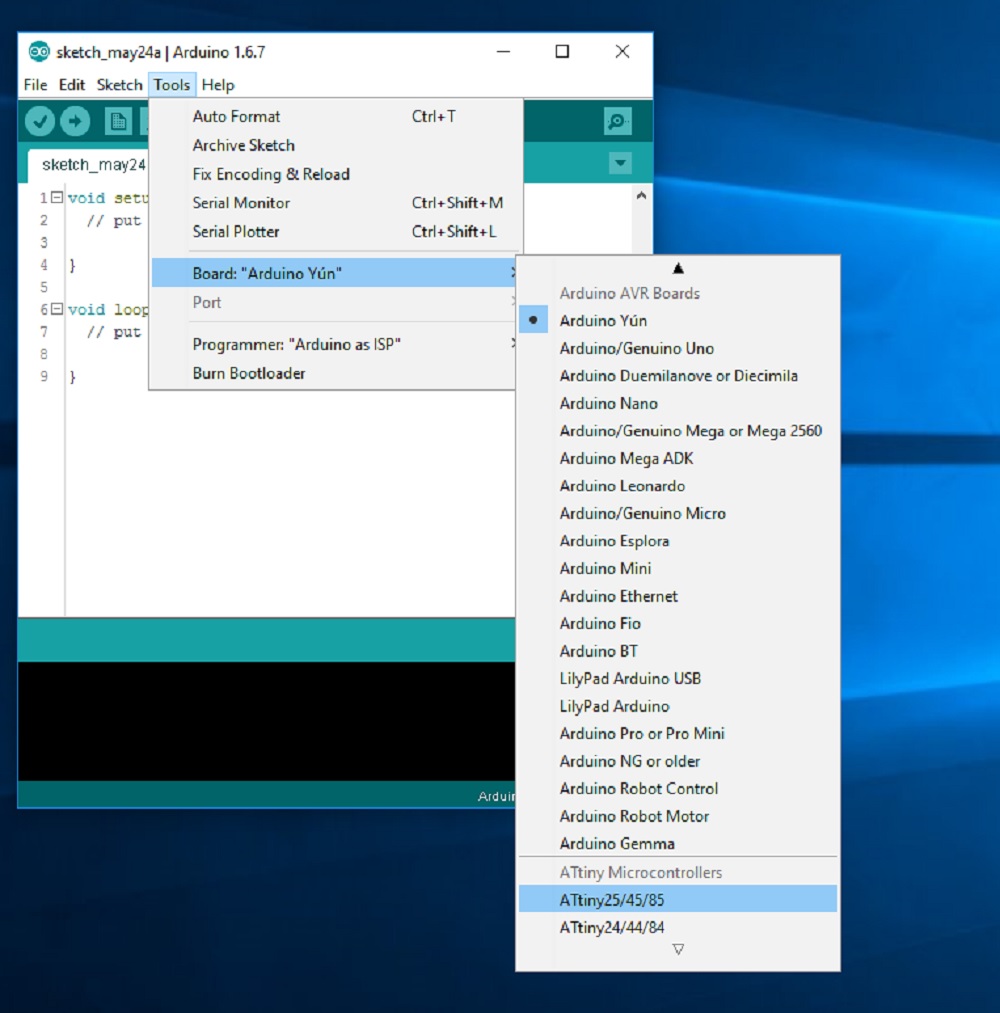This screenshot has height=1013, width=1000.
Task: Select LilyPad Arduino USB board
Action: pos(678,678)
